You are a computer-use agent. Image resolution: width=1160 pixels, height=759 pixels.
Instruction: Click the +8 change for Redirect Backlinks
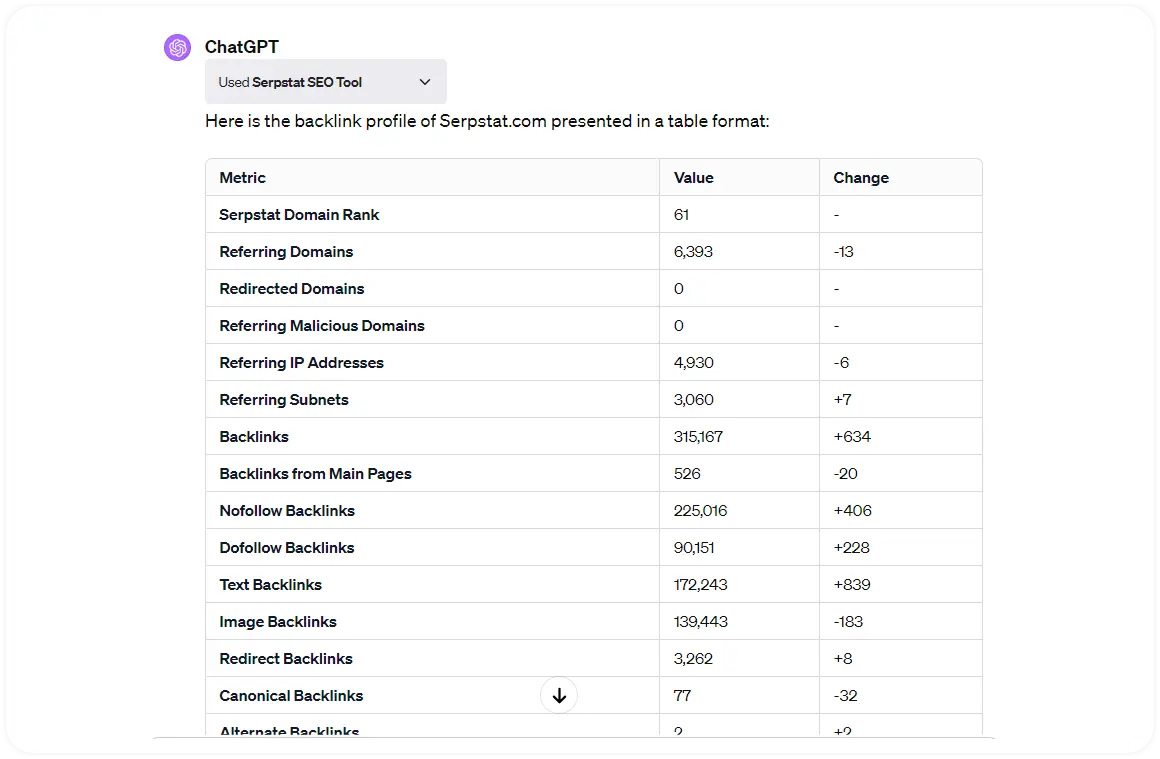point(843,658)
